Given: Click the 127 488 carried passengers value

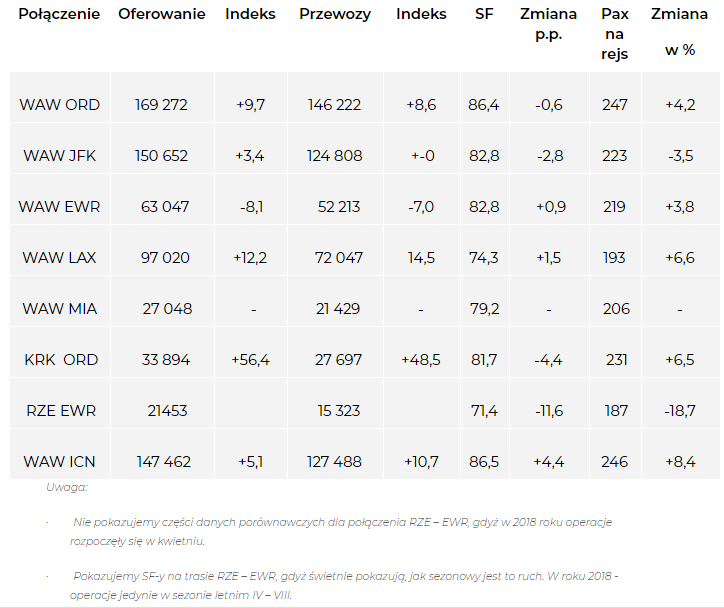Looking at the screenshot, I should pyautogui.click(x=334, y=462).
